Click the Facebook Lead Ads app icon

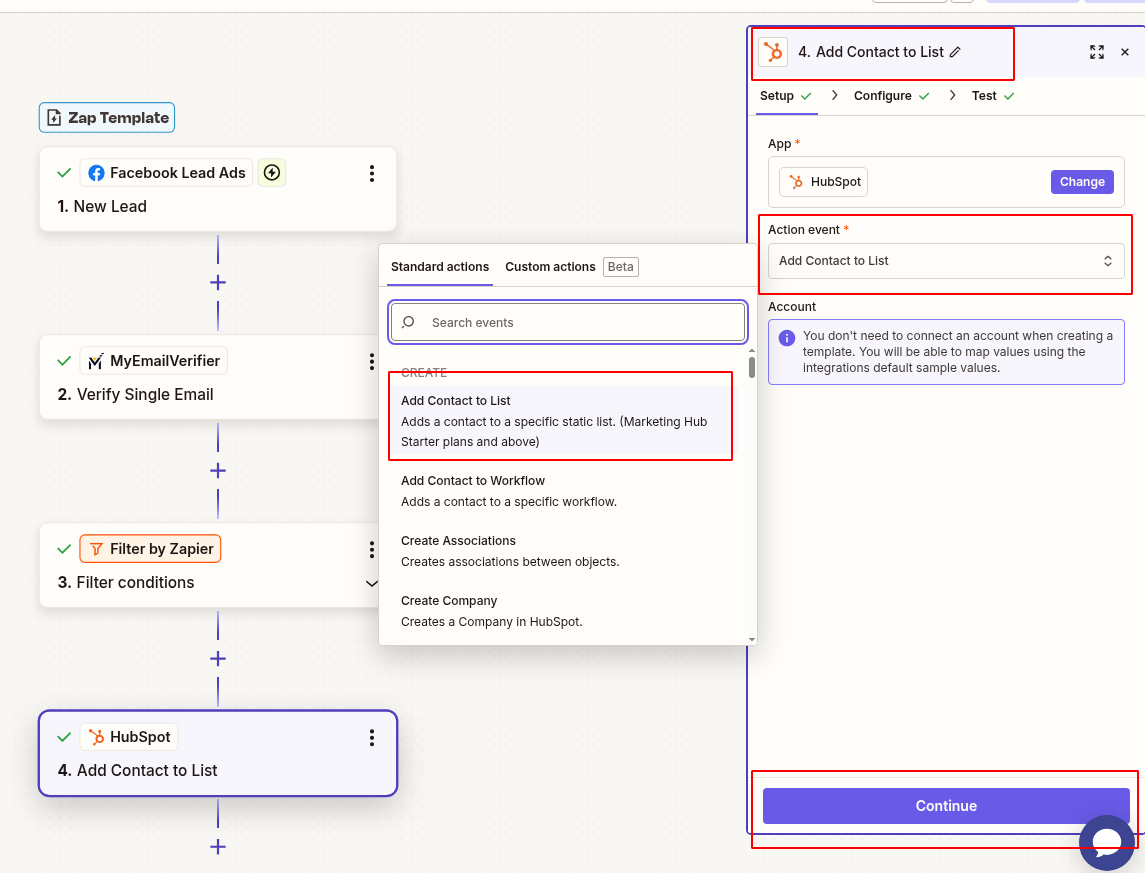pos(95,172)
